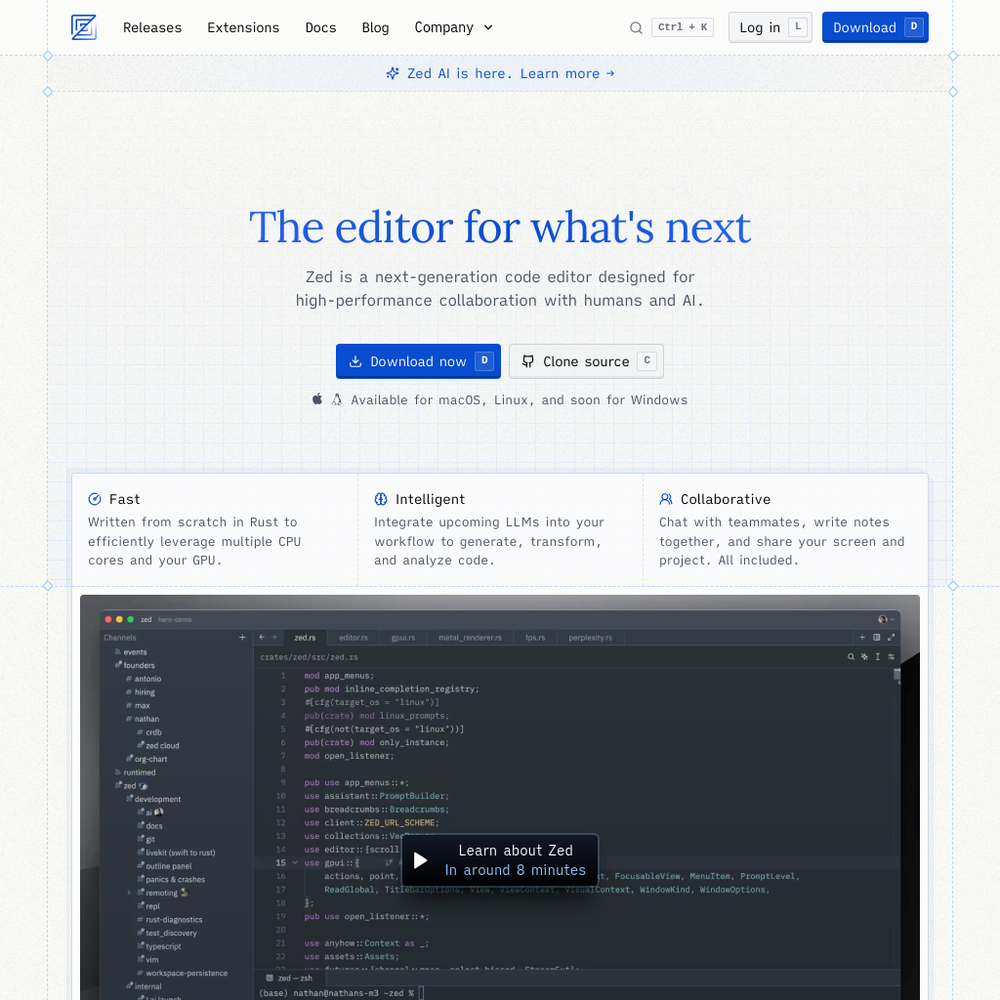This screenshot has height=1000, width=1000.
Task: Click the editor vertical scrollbar thumb
Action: coord(897,674)
